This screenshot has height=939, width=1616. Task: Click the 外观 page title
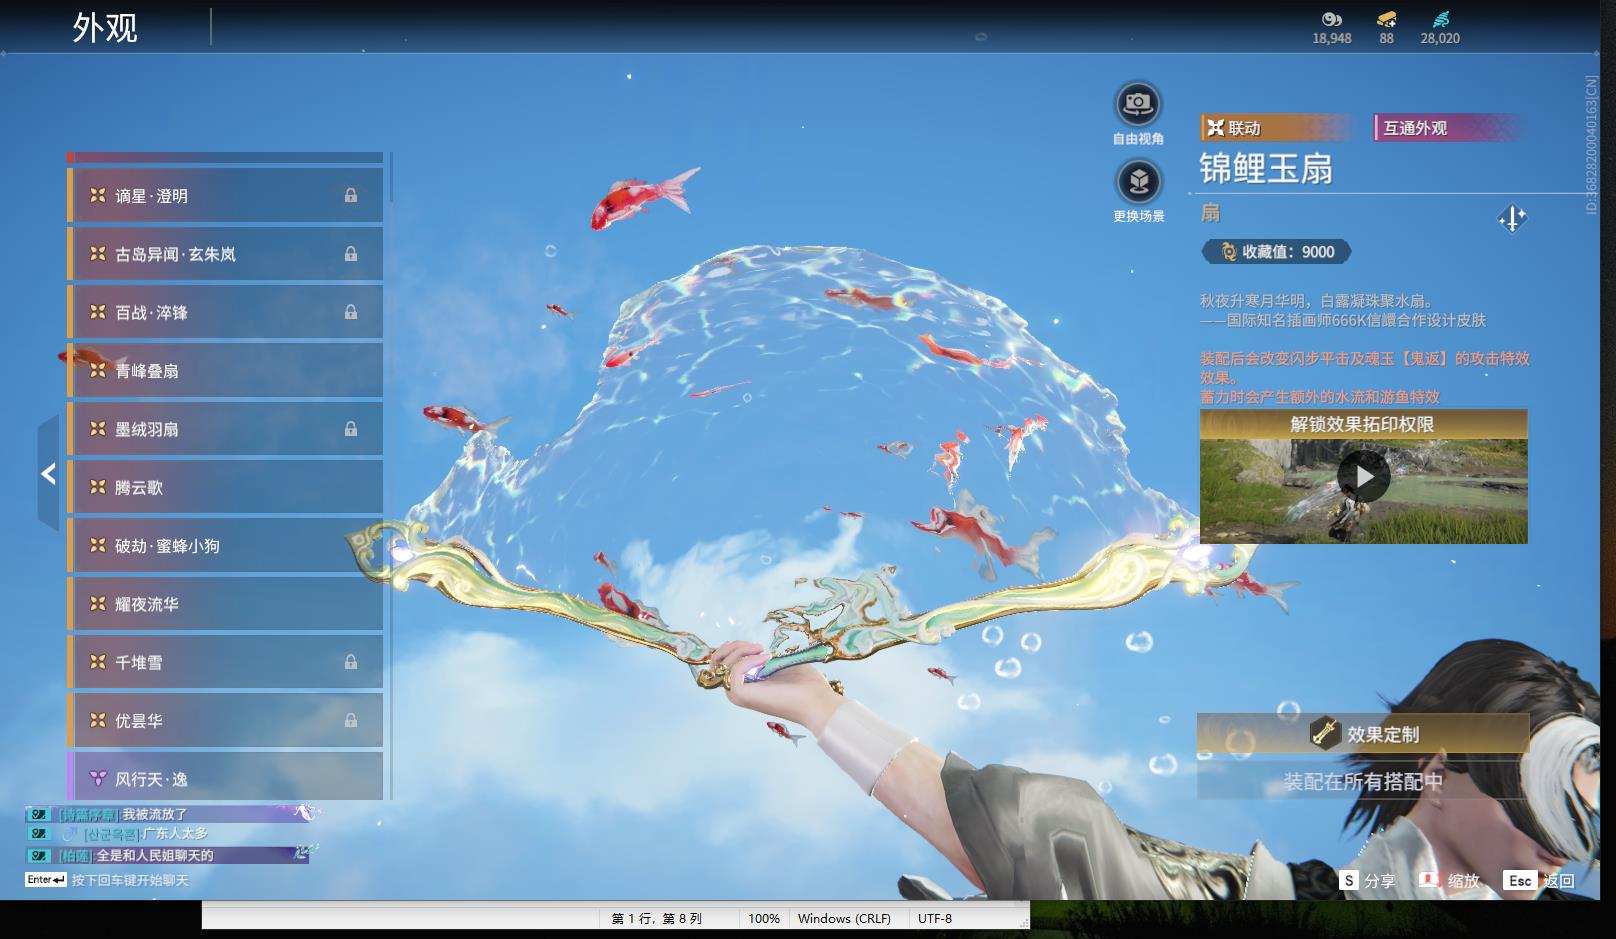(x=105, y=27)
